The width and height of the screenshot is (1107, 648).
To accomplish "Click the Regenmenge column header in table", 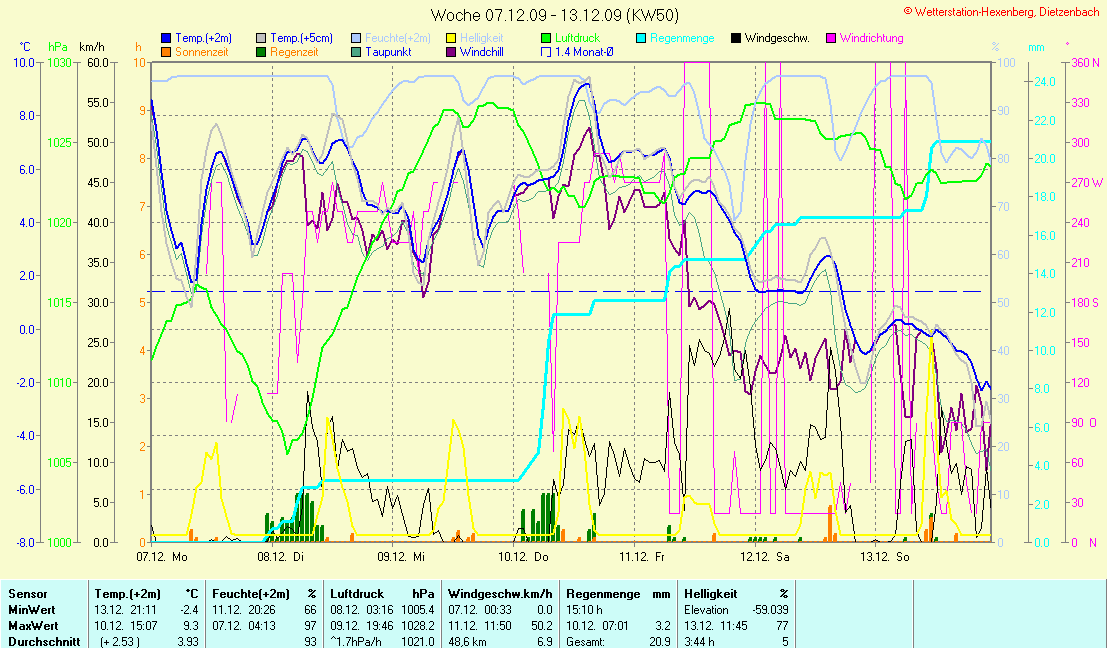I will point(604,594).
